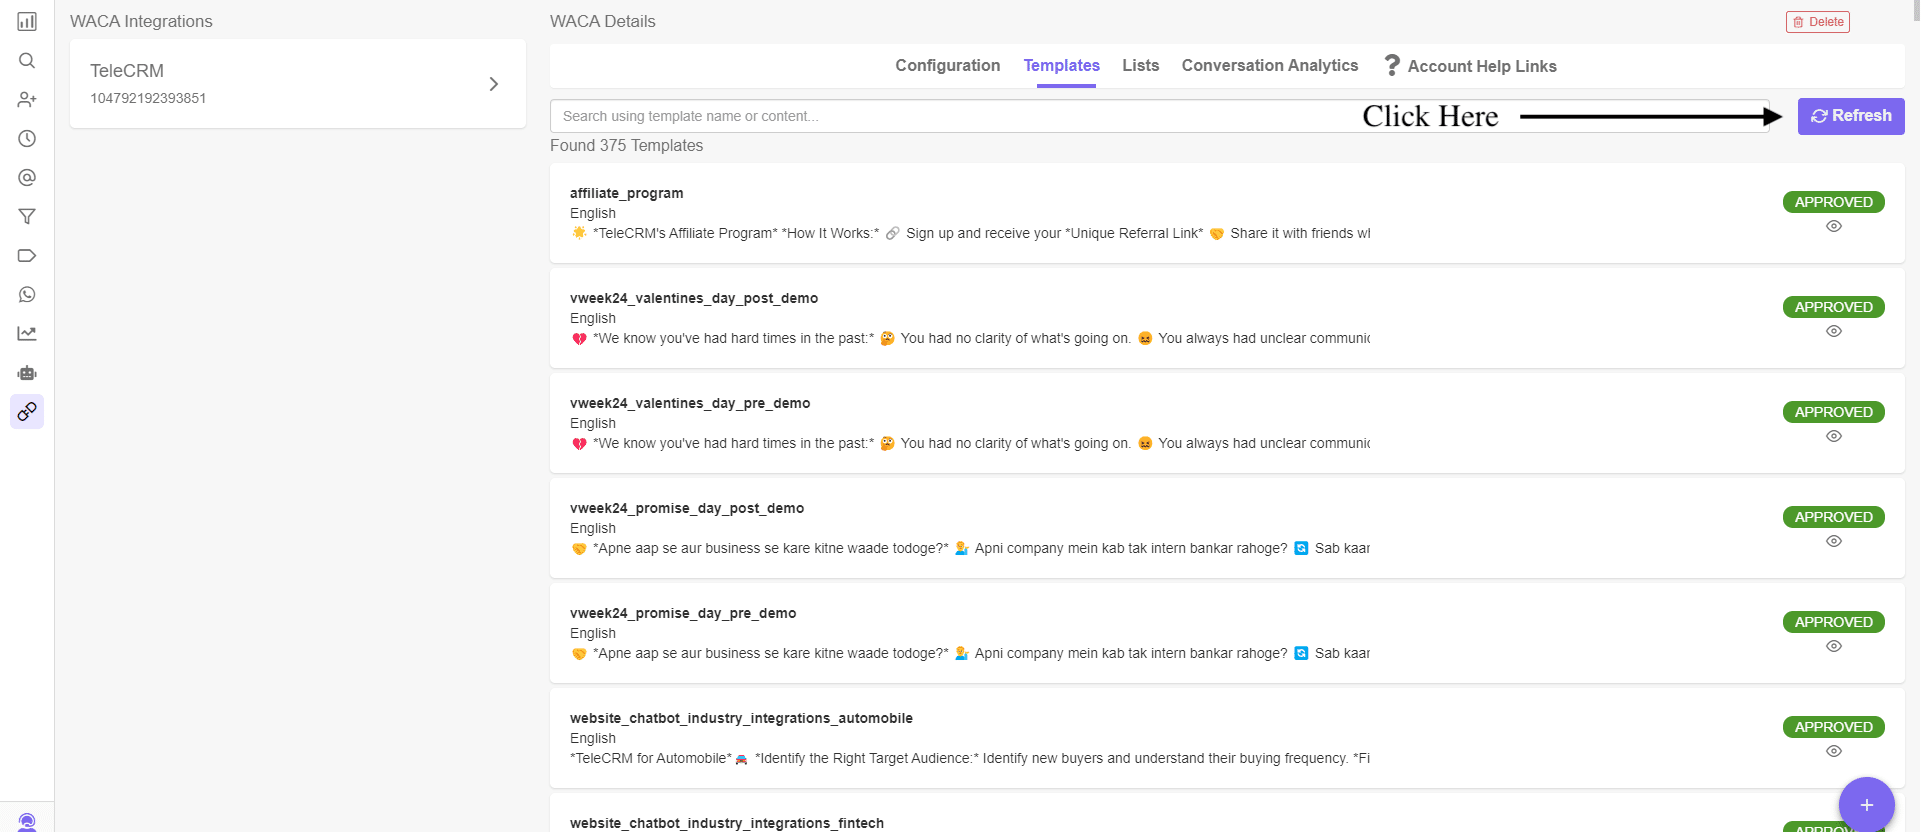Click the Delete button
This screenshot has width=1925, height=832.
1817,22
